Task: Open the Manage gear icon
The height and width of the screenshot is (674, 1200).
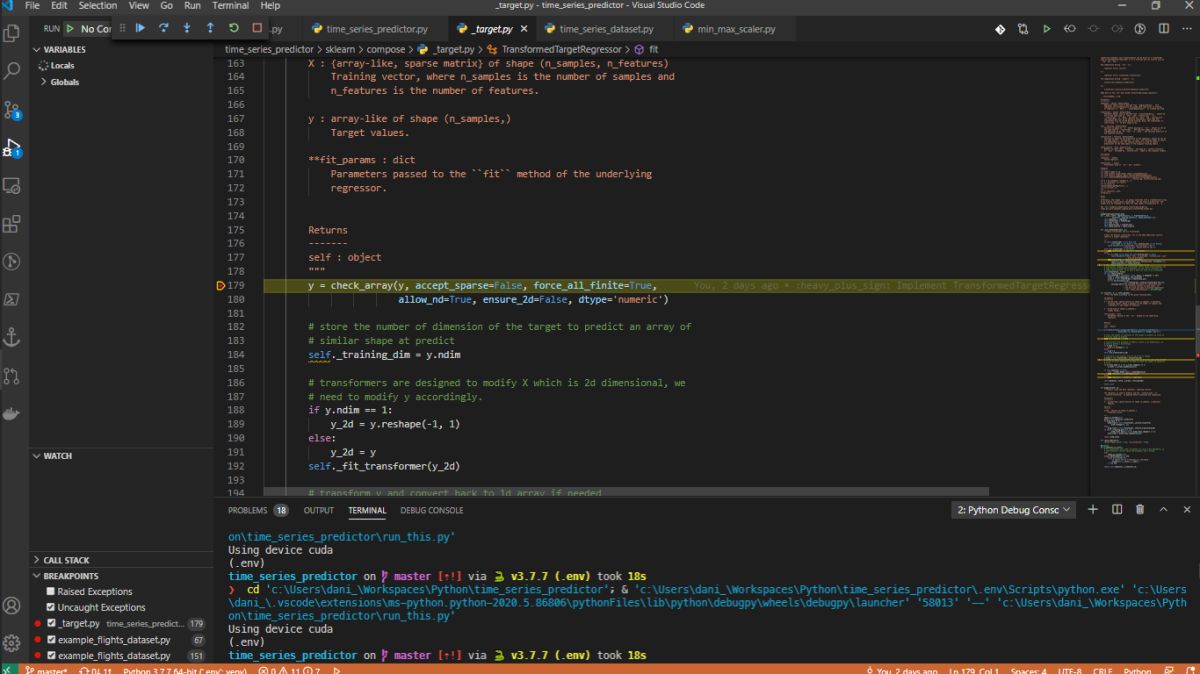Action: pyautogui.click(x=12, y=643)
